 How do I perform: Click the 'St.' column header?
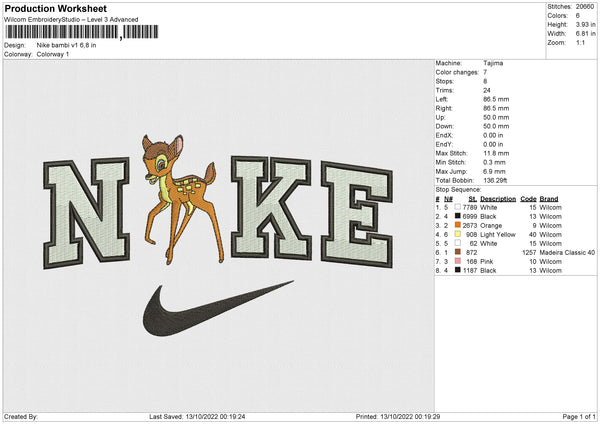(473, 199)
